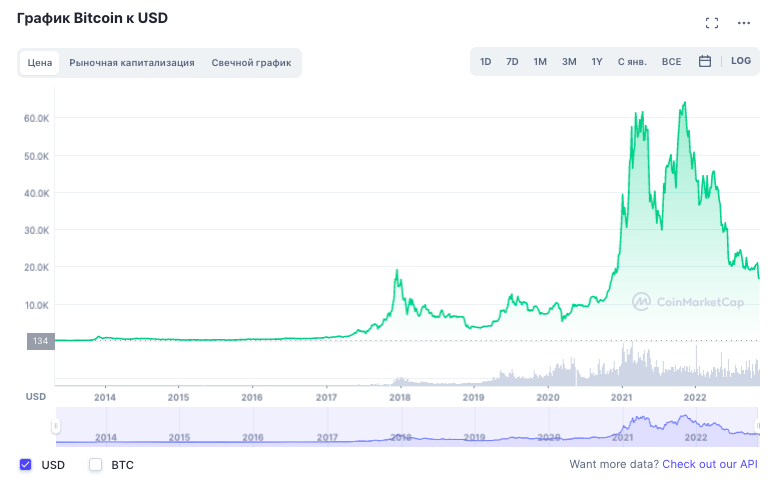Image resolution: width=773 pixels, height=484 pixels.
Task: Open the three-dot more options menu
Action: (743, 23)
